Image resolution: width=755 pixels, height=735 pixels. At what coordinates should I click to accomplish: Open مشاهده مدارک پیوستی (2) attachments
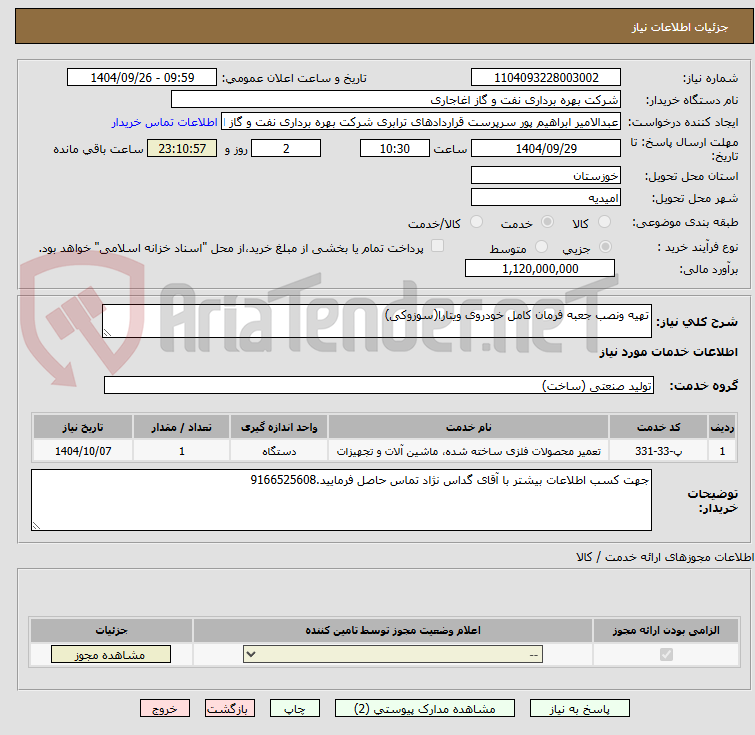(425, 709)
